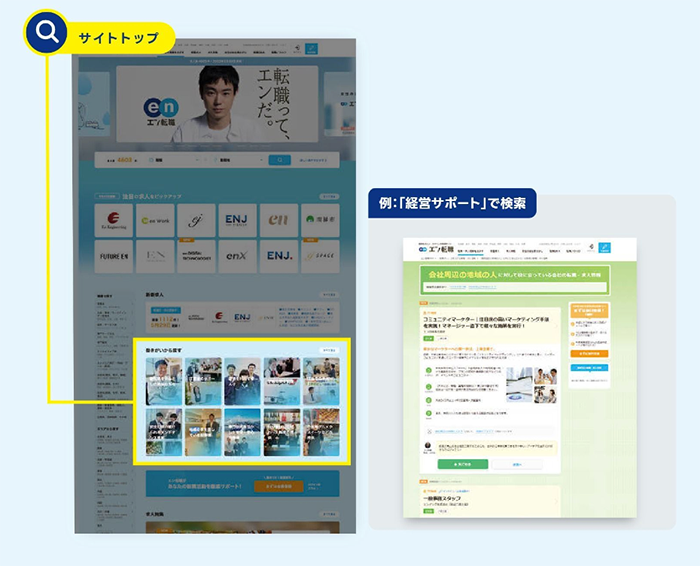Click 'see all' button beside job features heading
This screenshot has height=566, width=700.
click(329, 514)
